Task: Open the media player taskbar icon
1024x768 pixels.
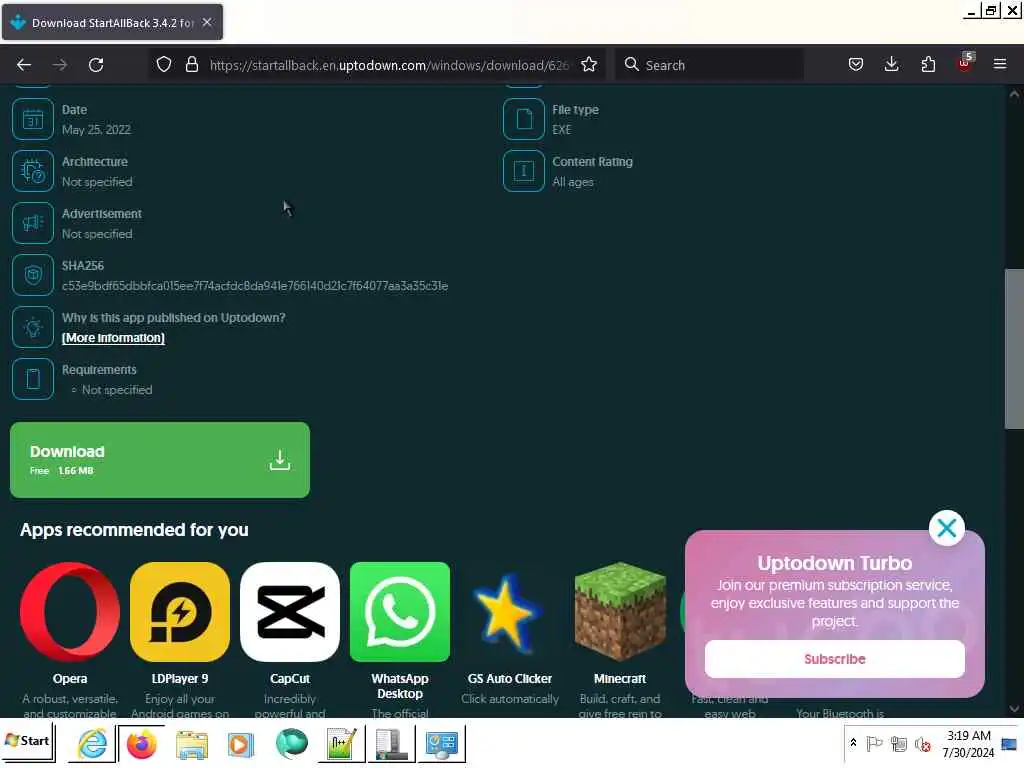Action: click(240, 744)
